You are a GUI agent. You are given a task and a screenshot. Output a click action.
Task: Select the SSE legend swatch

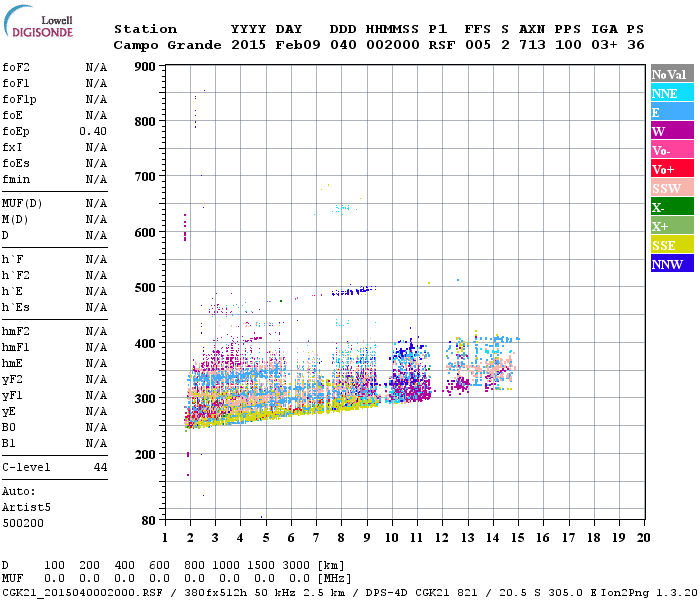tap(672, 245)
